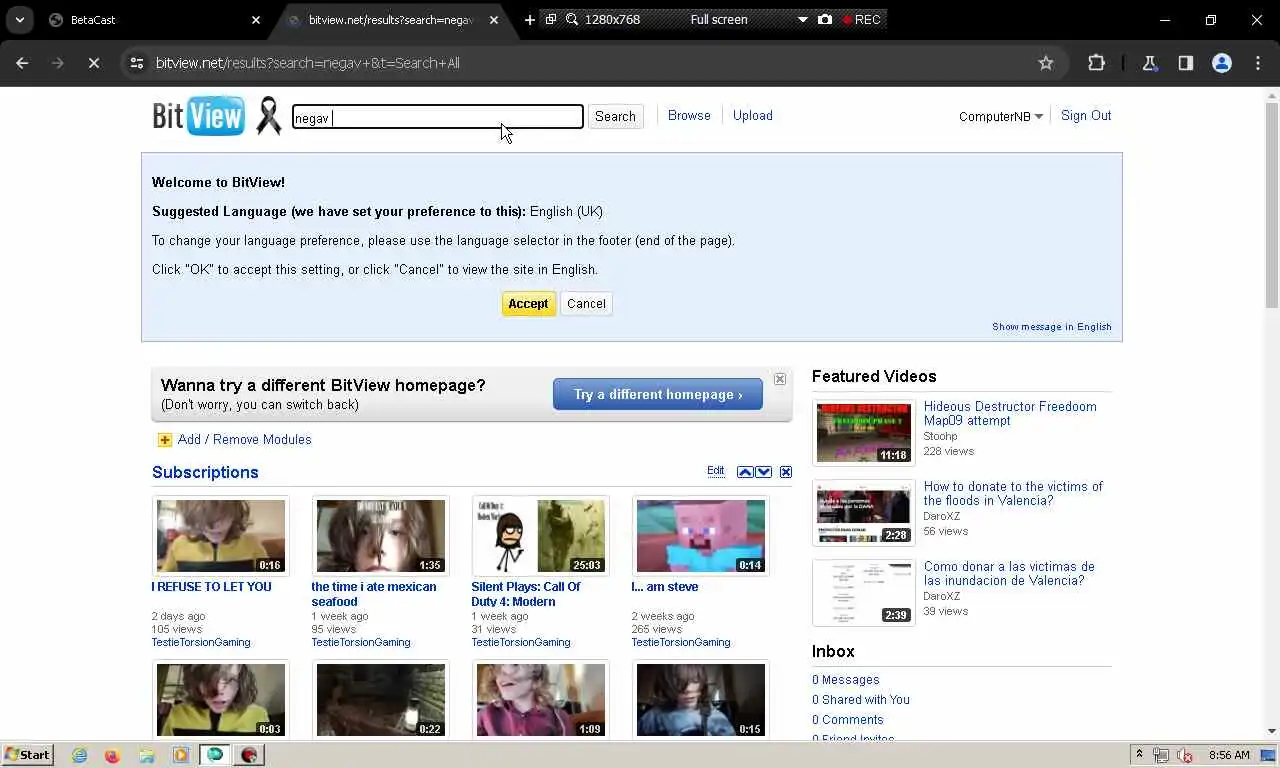Open the taskbar file explorer icon
Screen dimensions: 1280x768
click(147, 755)
